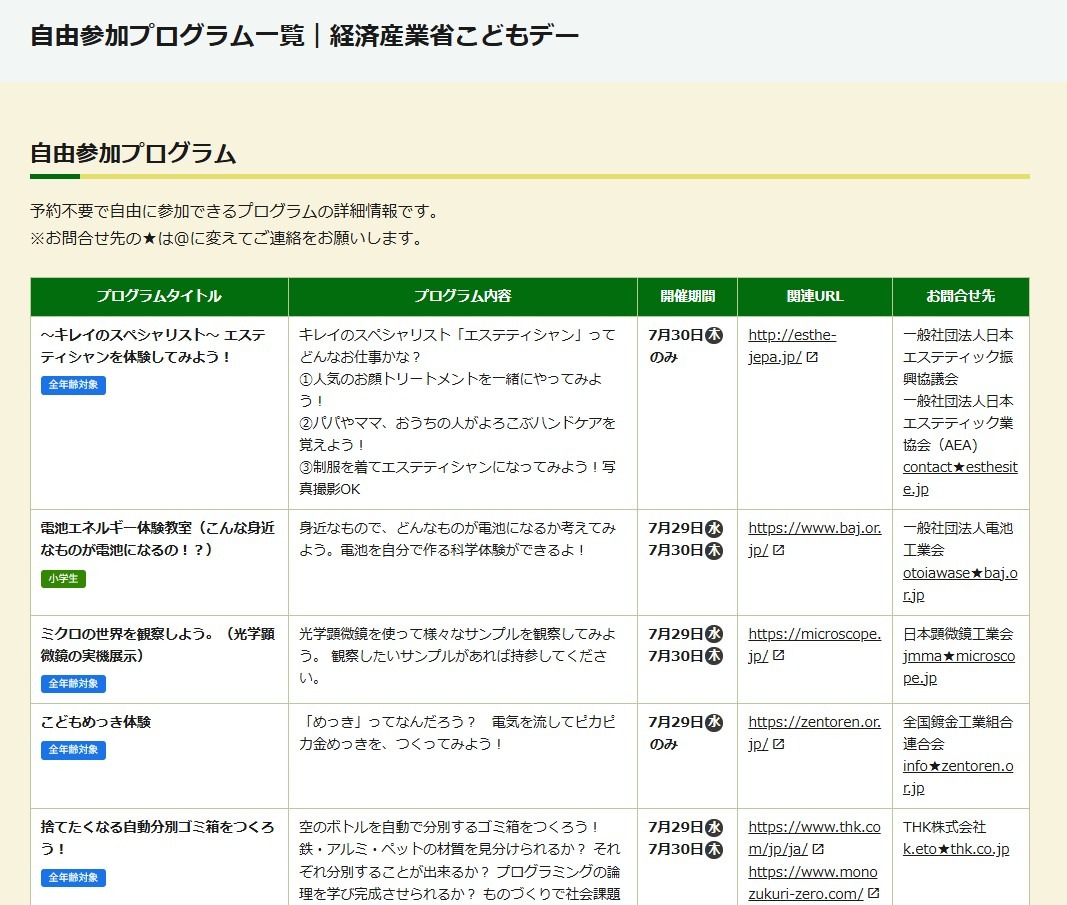
Task: Click プログラムタイトル column header
Action: click(159, 296)
